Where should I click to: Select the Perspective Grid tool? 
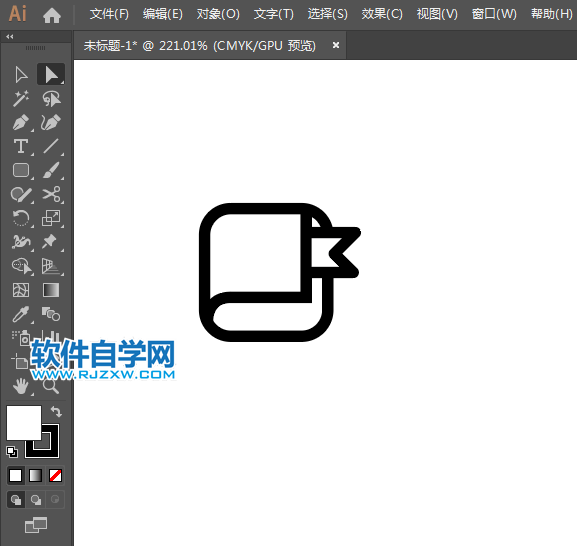pos(51,266)
